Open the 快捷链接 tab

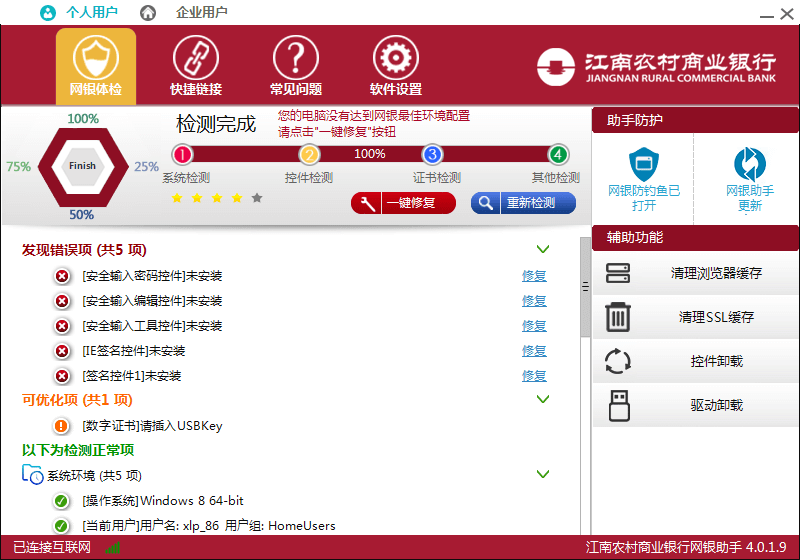pyautogui.click(x=196, y=66)
